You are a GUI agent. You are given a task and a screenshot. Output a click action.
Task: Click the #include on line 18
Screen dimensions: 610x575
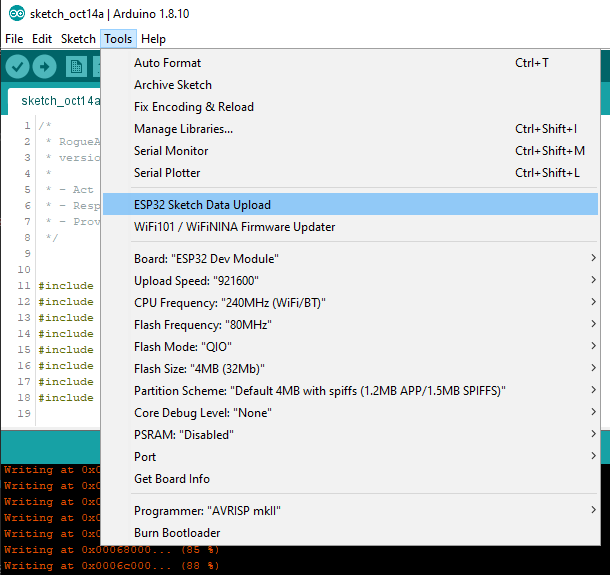tap(66, 398)
